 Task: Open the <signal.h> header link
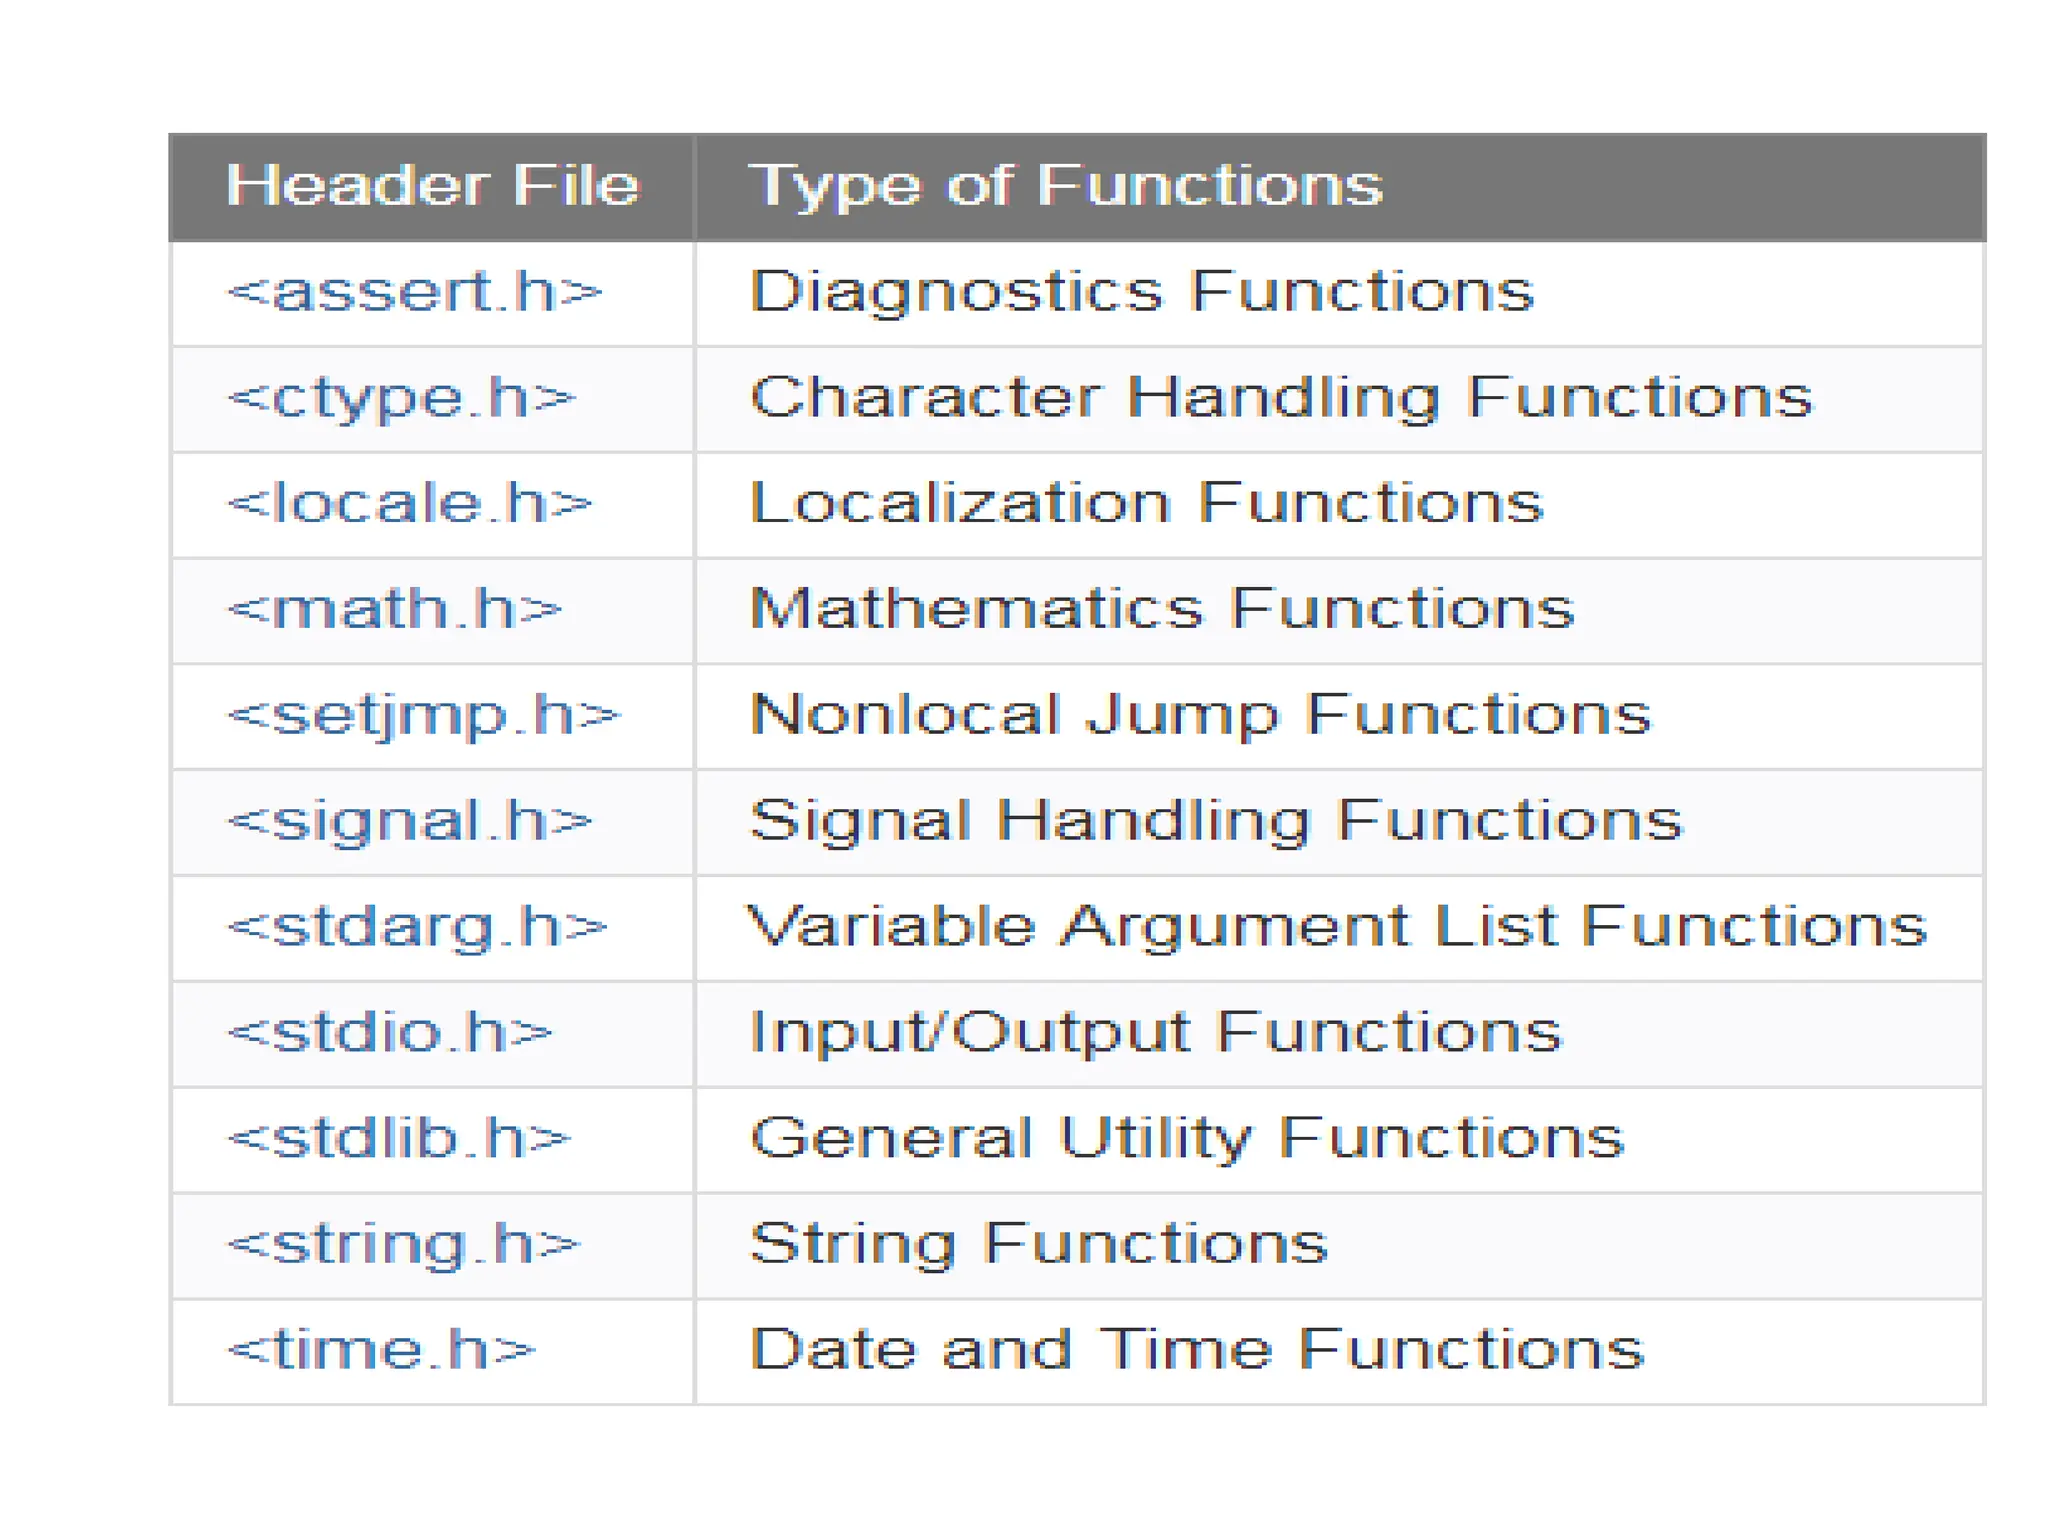click(x=410, y=822)
